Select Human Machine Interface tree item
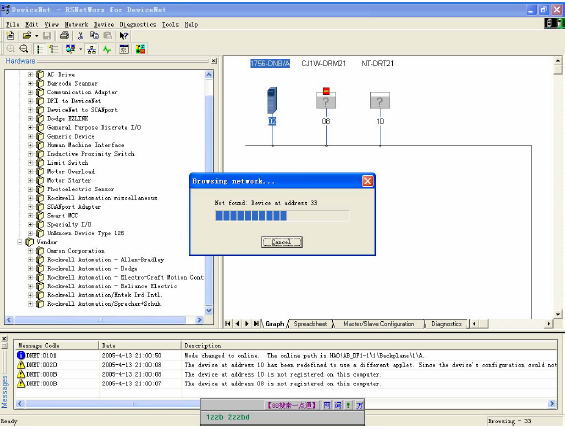The image size is (565, 429). (86, 145)
